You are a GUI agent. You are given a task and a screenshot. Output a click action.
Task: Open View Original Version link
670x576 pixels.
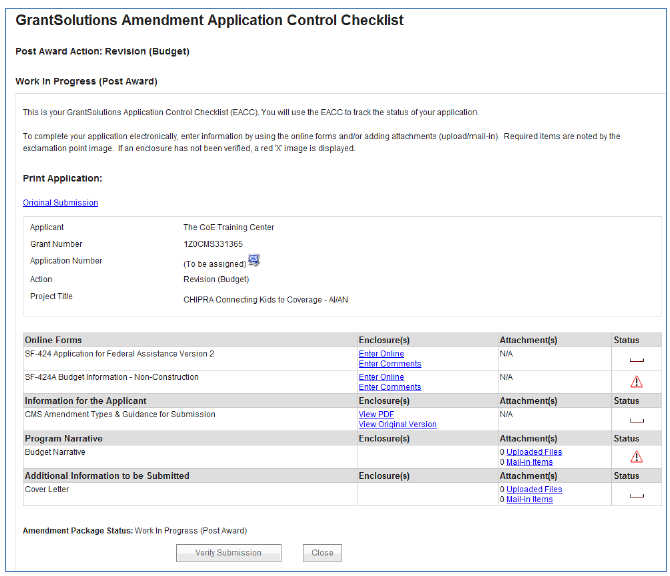(x=397, y=424)
